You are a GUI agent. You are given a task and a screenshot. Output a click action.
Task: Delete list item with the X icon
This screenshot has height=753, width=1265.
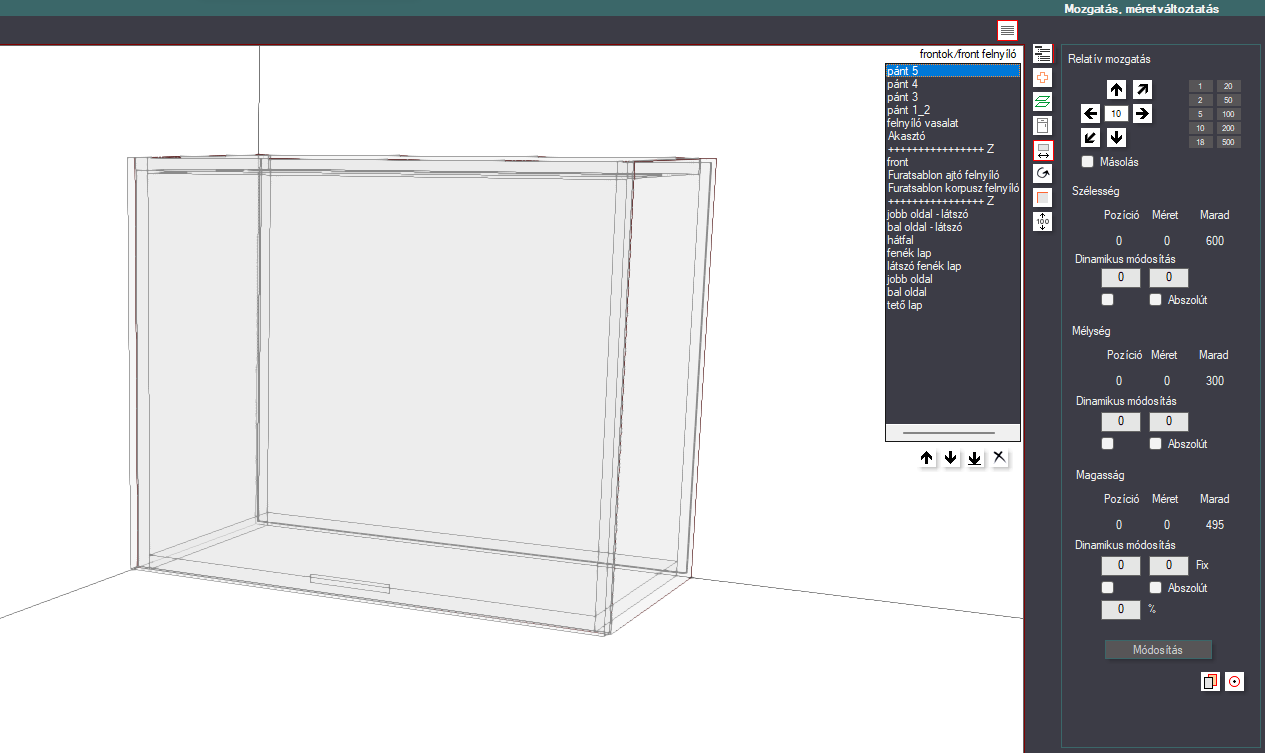[x=999, y=458]
